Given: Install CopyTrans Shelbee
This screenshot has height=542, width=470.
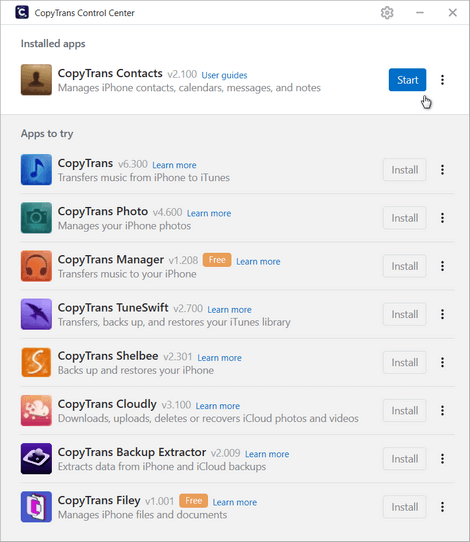Looking at the screenshot, I should (405, 362).
